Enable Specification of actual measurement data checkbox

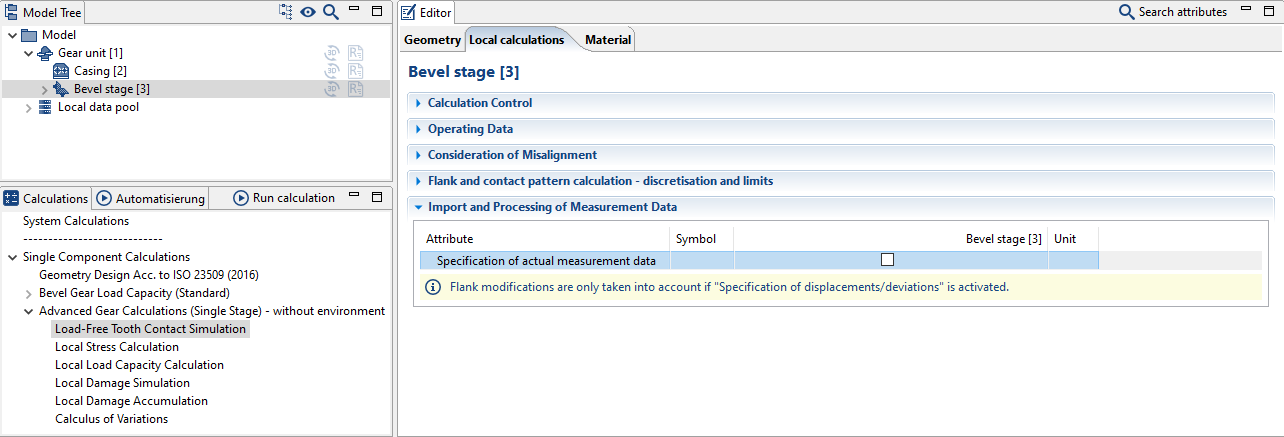pyautogui.click(x=887, y=260)
